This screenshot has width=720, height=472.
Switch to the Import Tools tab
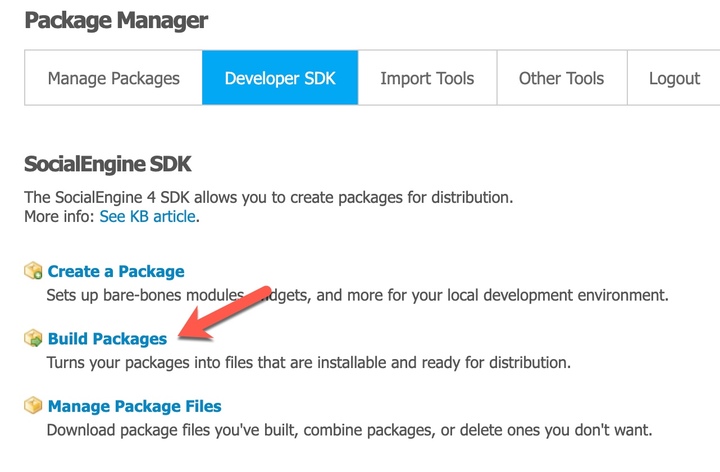427,78
